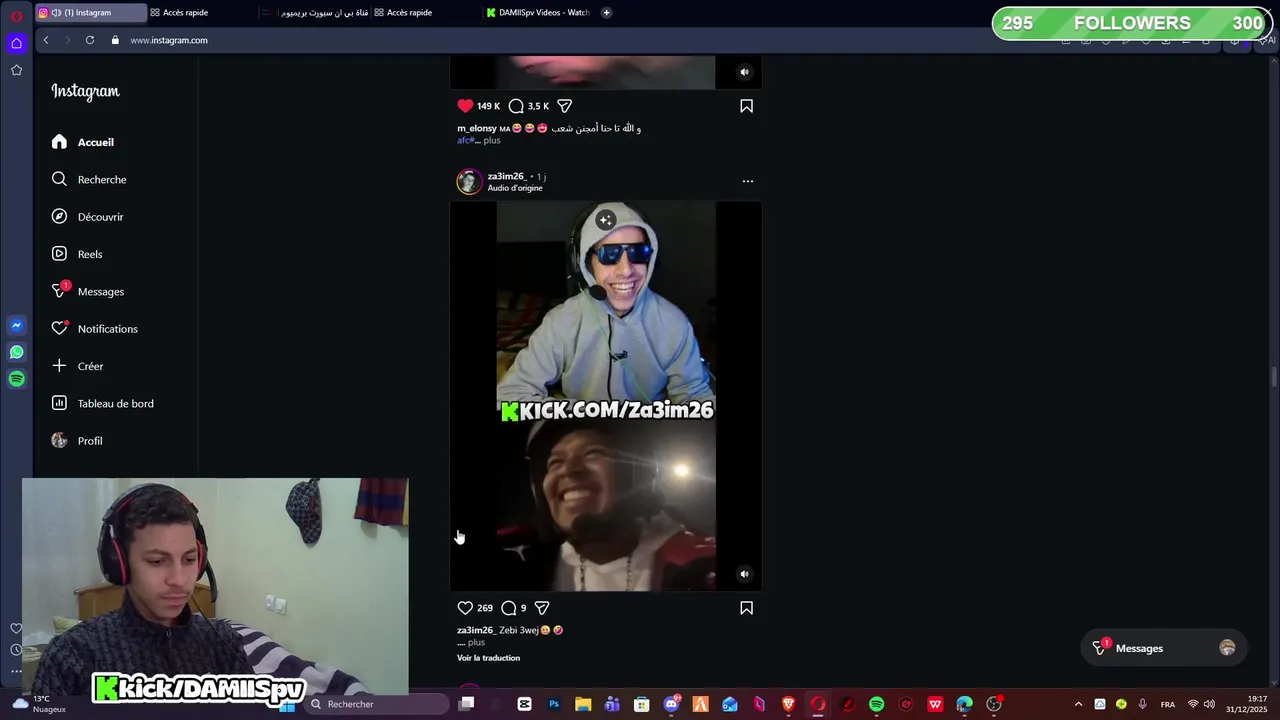Switch to the Arabic beIN sport tab
Image resolution: width=1280 pixels, height=720 pixels.
(315, 13)
